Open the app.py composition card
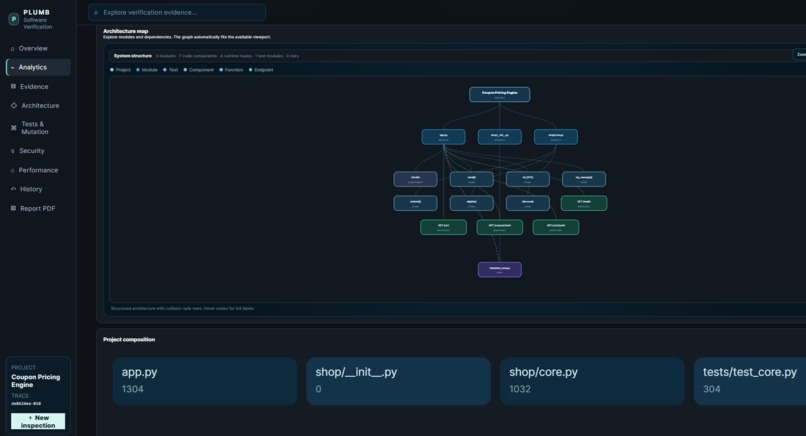Screen dimensions: 806x436 pyautogui.click(x=205, y=382)
